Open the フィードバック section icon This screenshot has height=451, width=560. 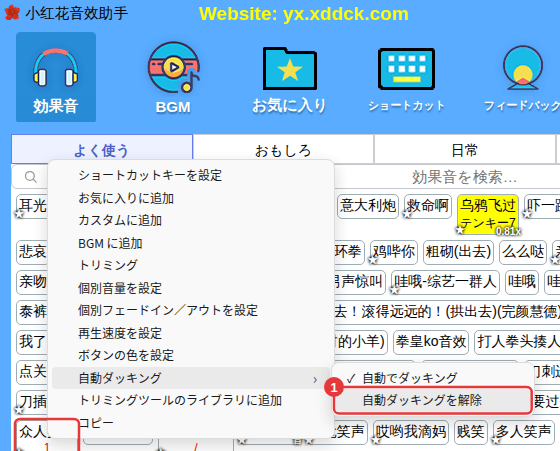[x=522, y=79]
